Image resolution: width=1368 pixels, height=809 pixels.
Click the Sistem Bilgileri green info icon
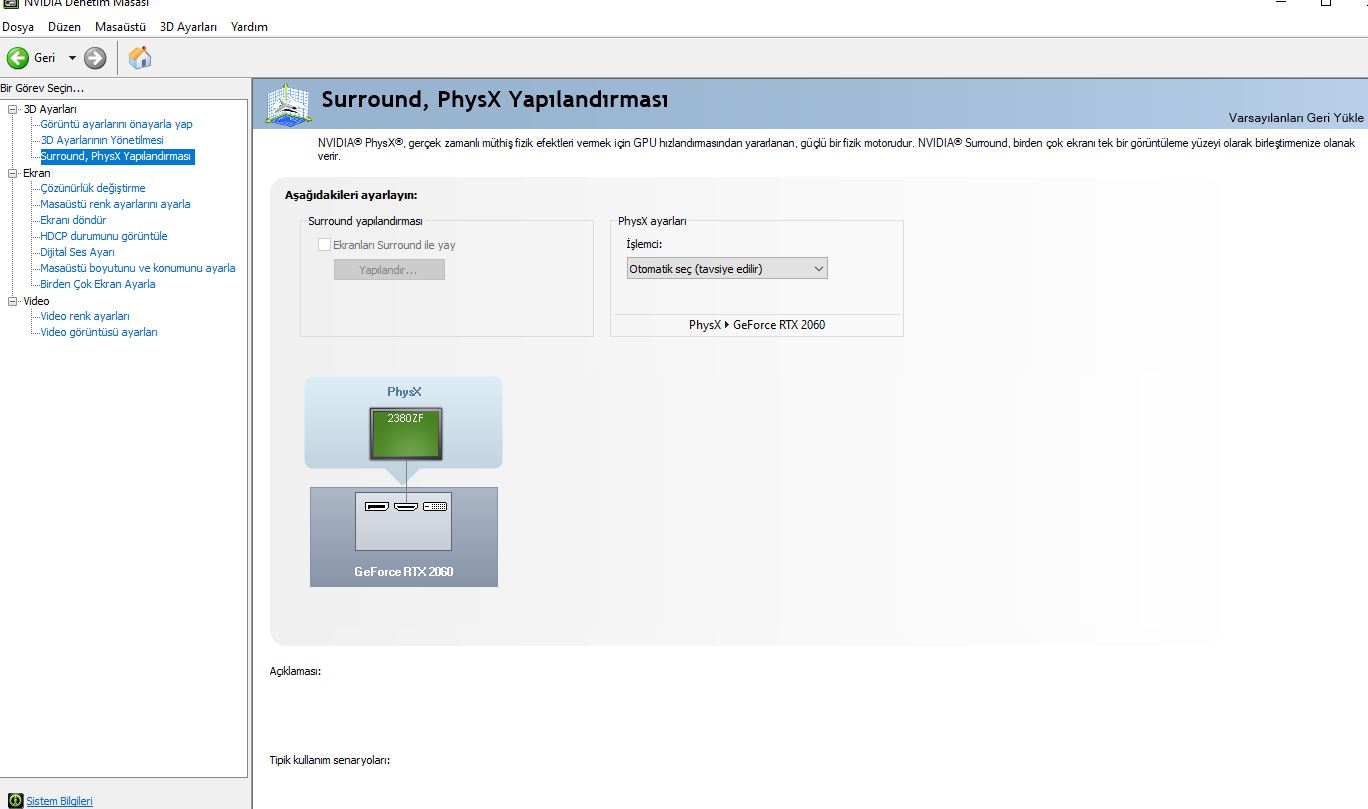pos(15,801)
